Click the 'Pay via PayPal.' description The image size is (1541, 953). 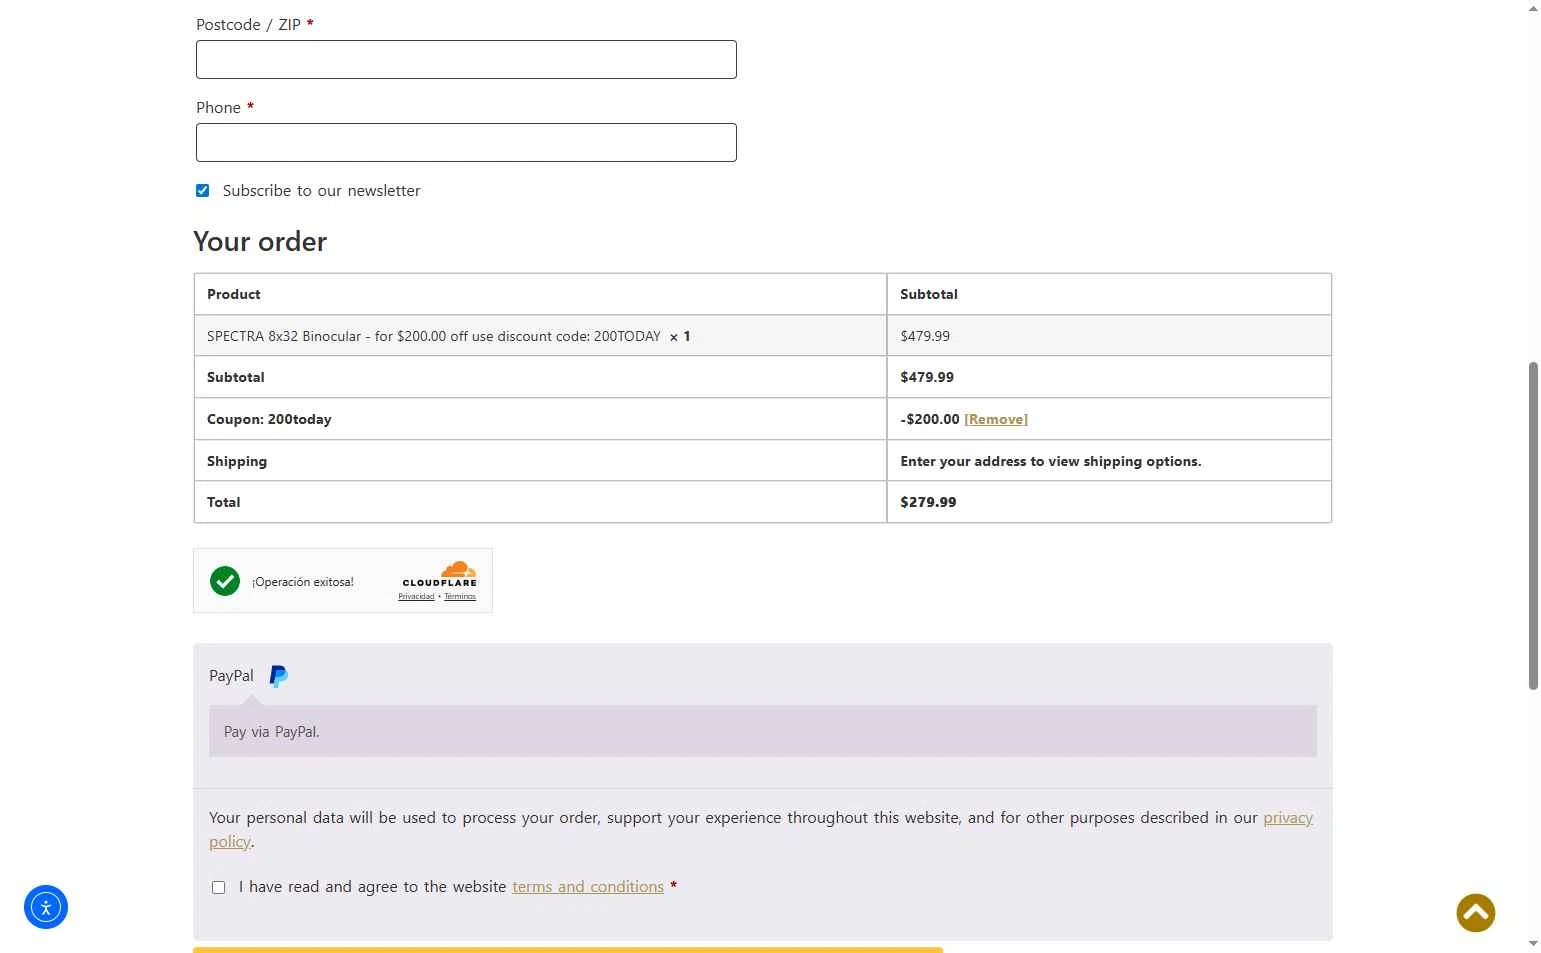(272, 732)
